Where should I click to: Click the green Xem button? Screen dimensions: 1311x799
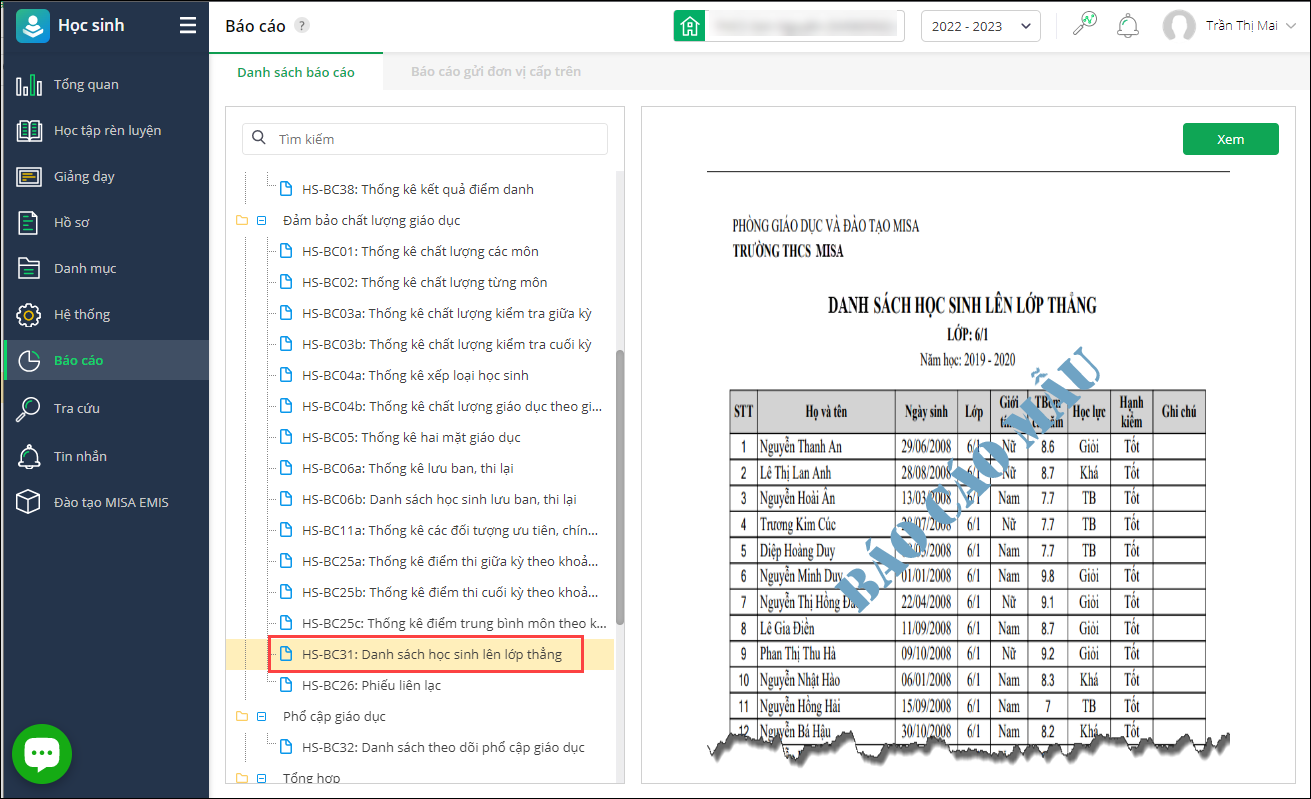click(x=1230, y=139)
